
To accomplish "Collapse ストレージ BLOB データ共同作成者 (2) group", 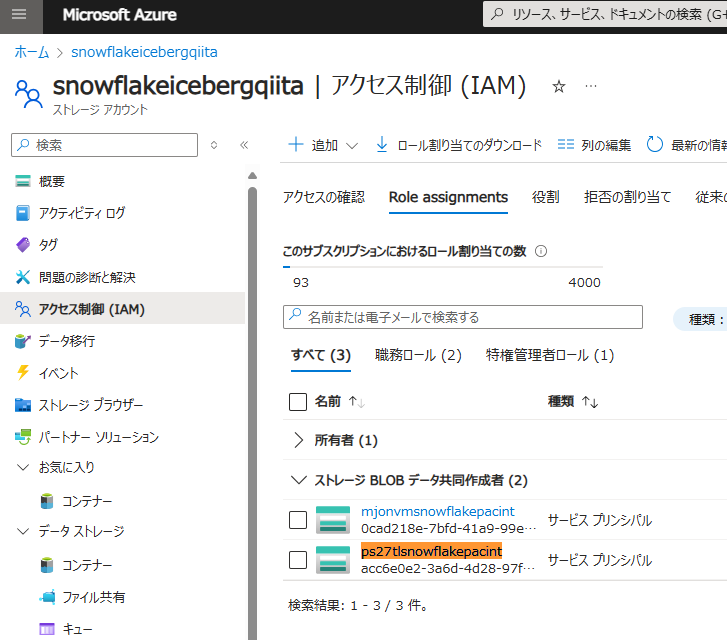I will 299,480.
